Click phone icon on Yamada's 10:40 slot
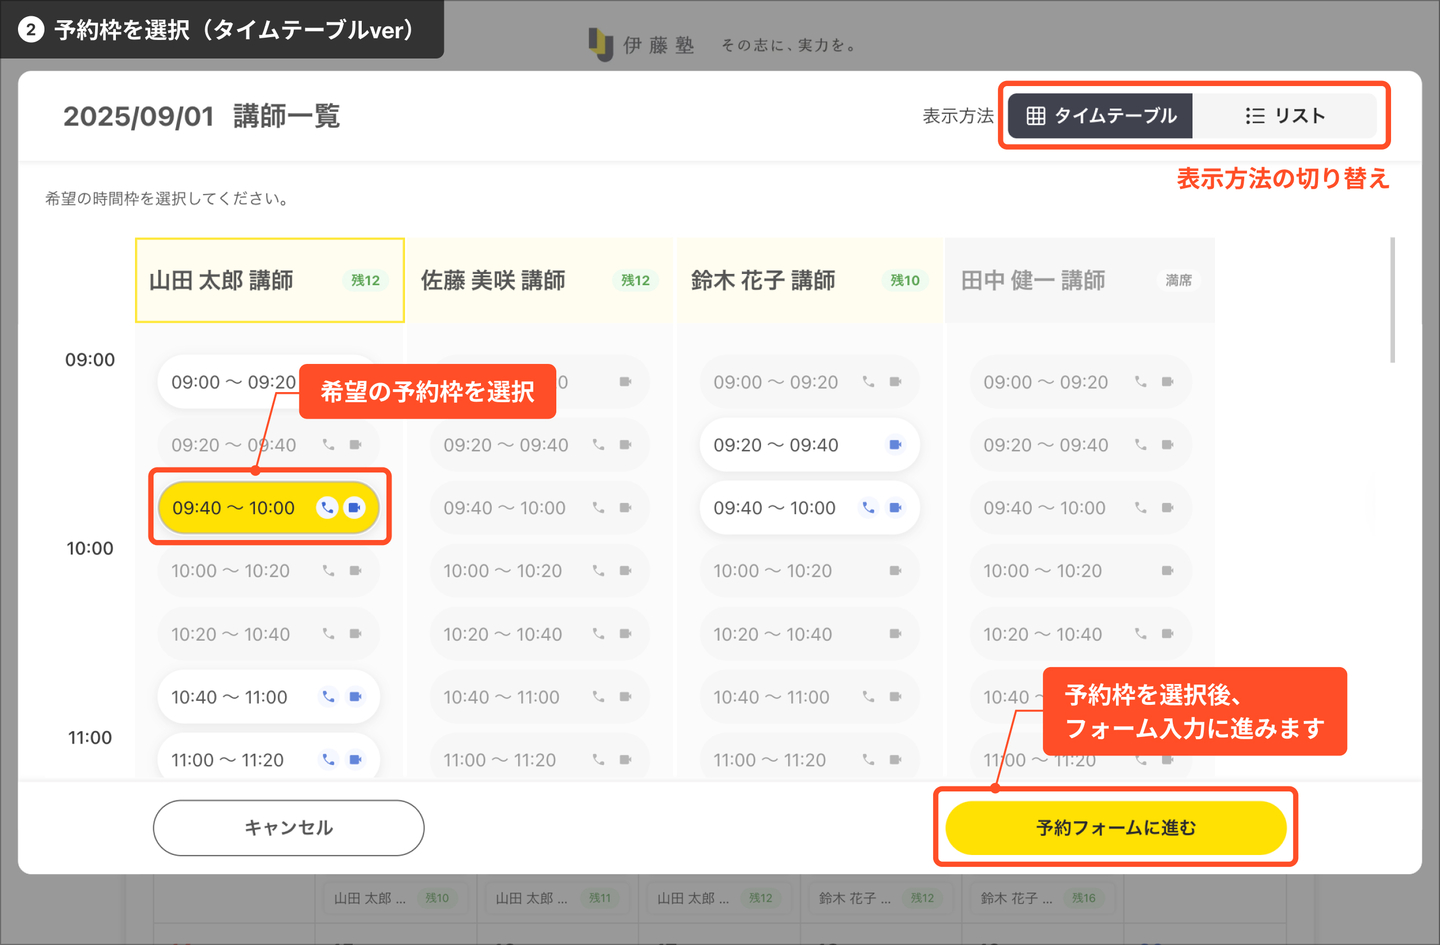This screenshot has width=1440, height=945. coord(328,697)
